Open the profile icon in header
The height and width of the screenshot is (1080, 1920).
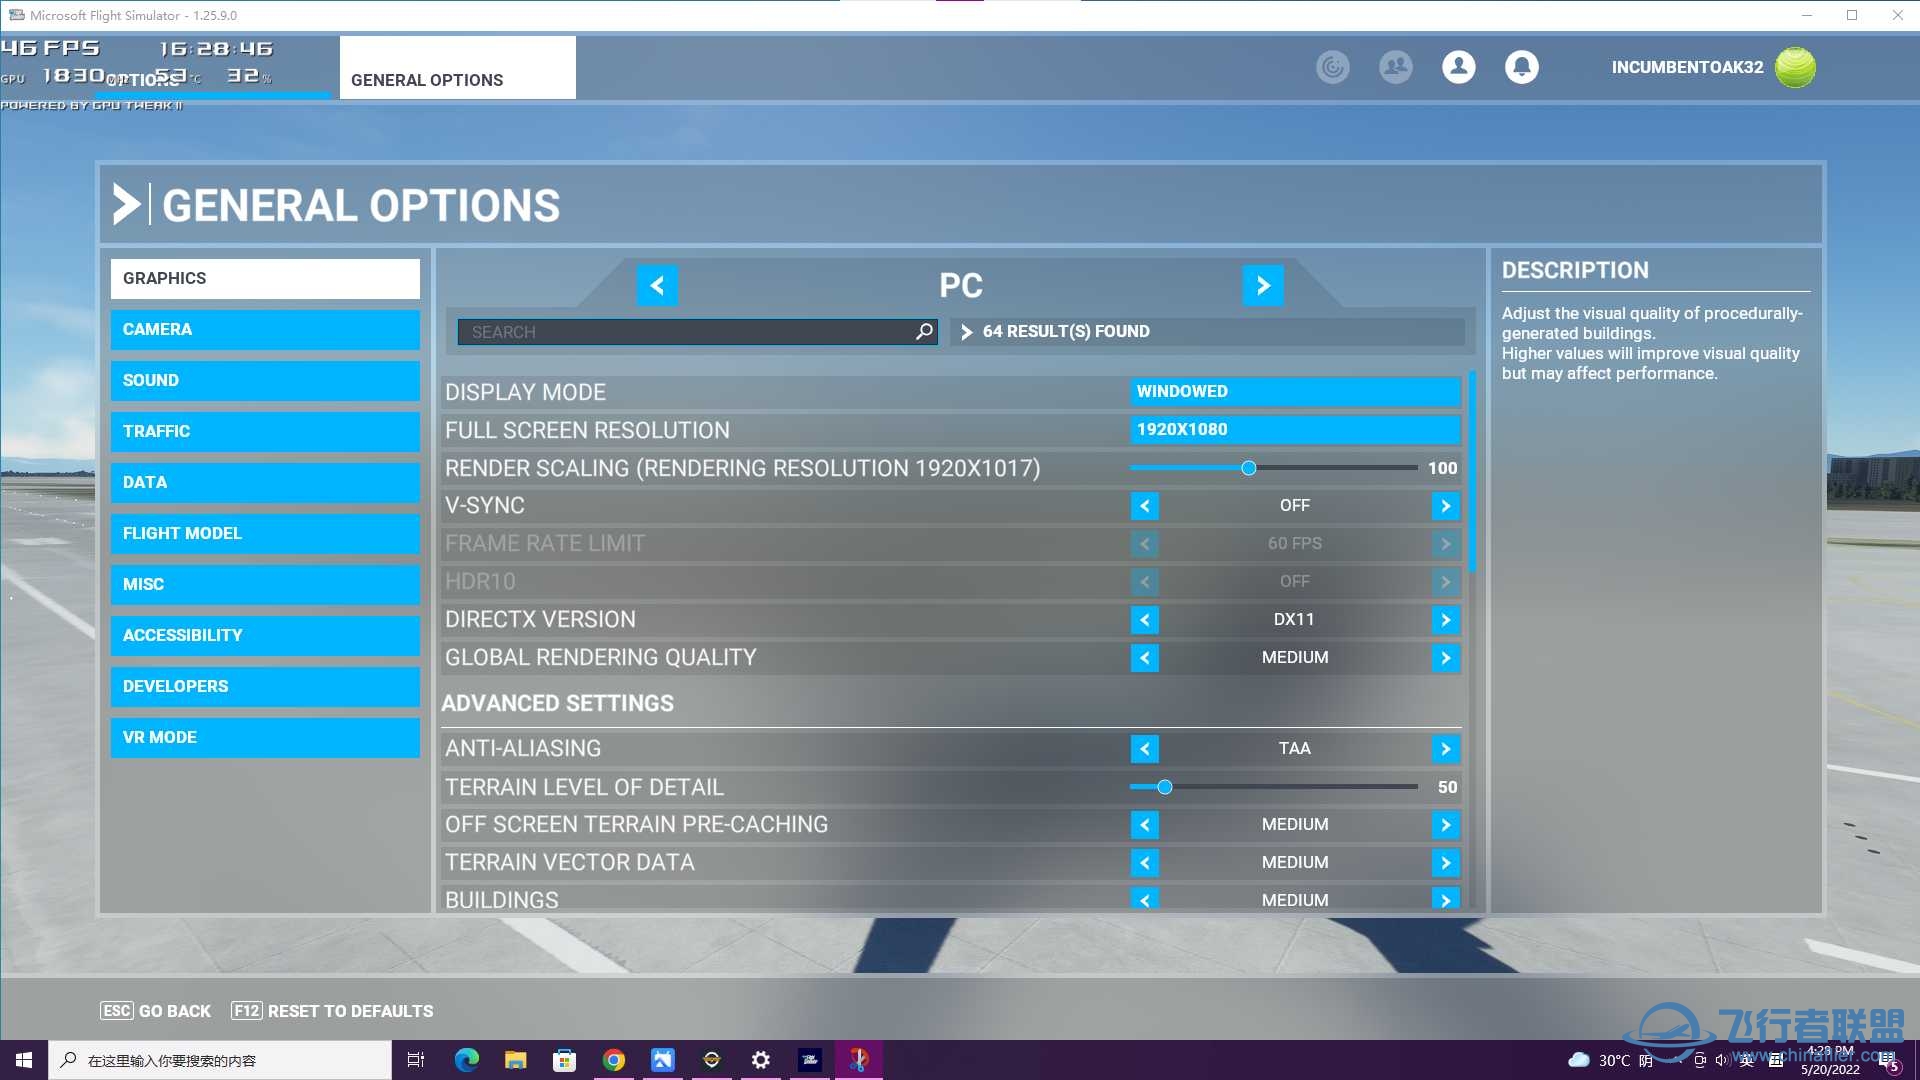coord(1458,67)
